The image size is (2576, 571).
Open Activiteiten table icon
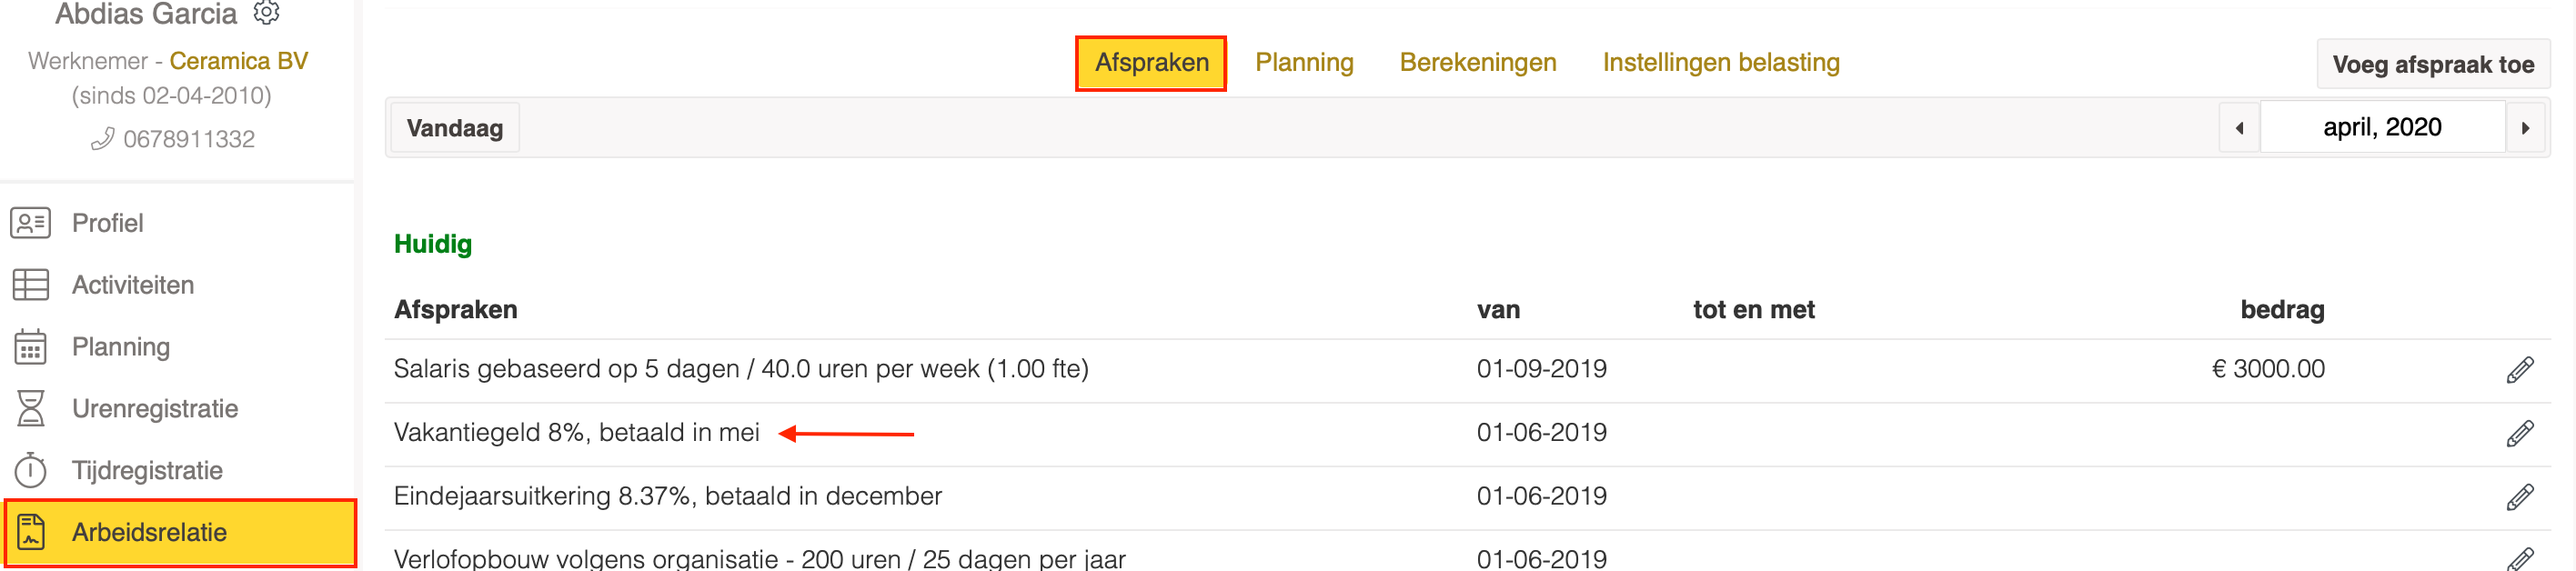[30, 285]
